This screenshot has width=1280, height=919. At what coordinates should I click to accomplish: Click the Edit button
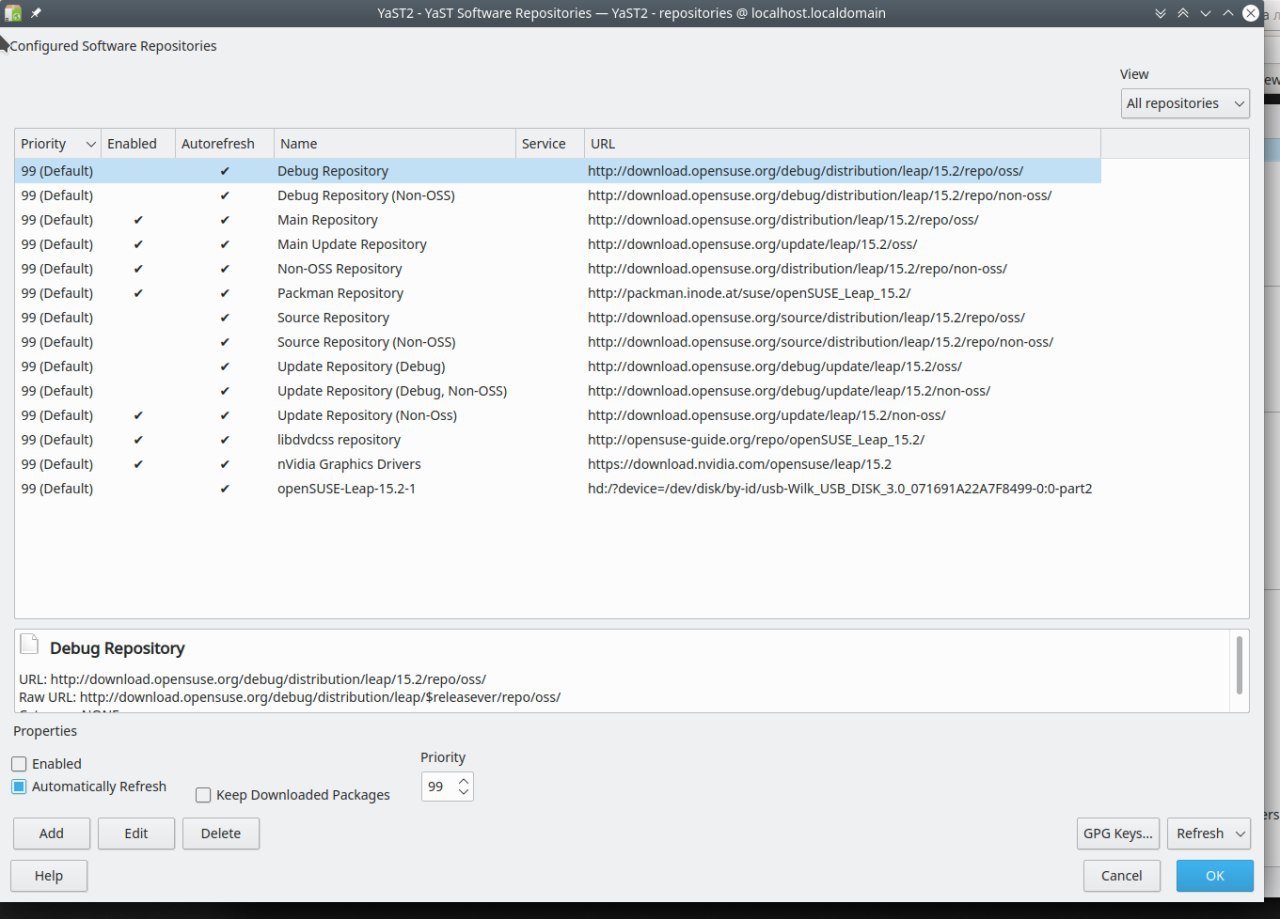click(136, 833)
